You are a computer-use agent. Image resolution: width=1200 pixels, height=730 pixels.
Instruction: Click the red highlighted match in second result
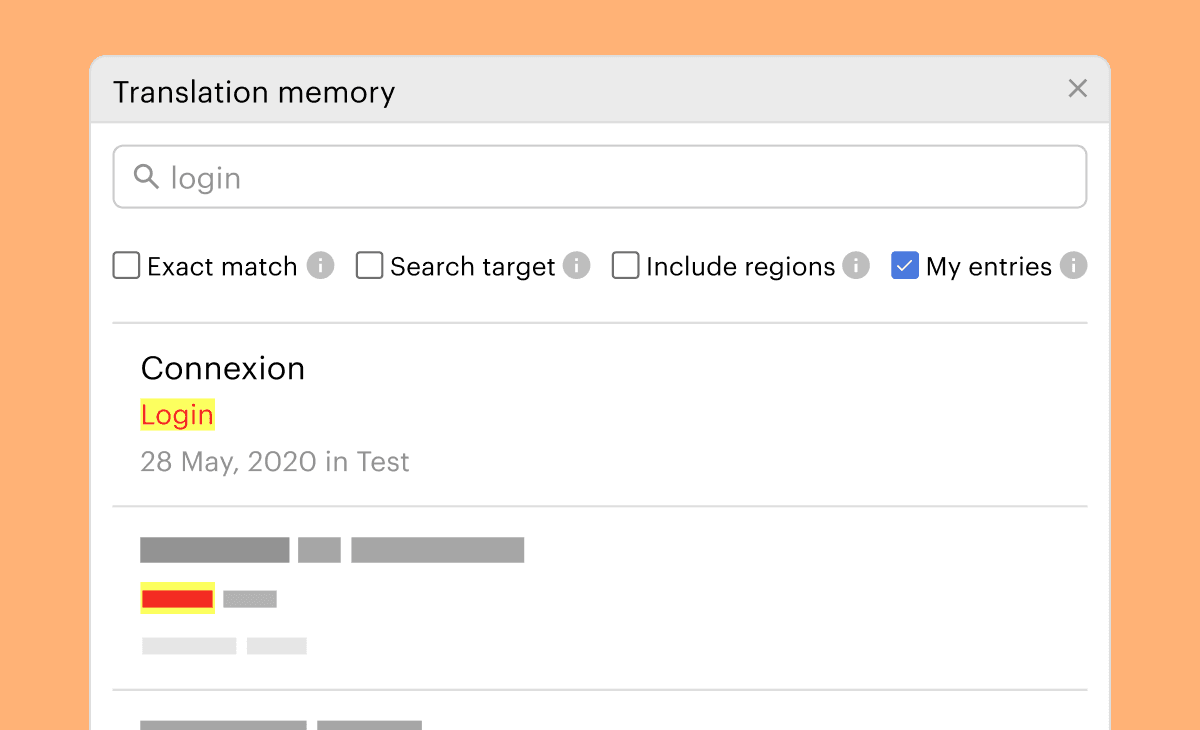point(177,599)
